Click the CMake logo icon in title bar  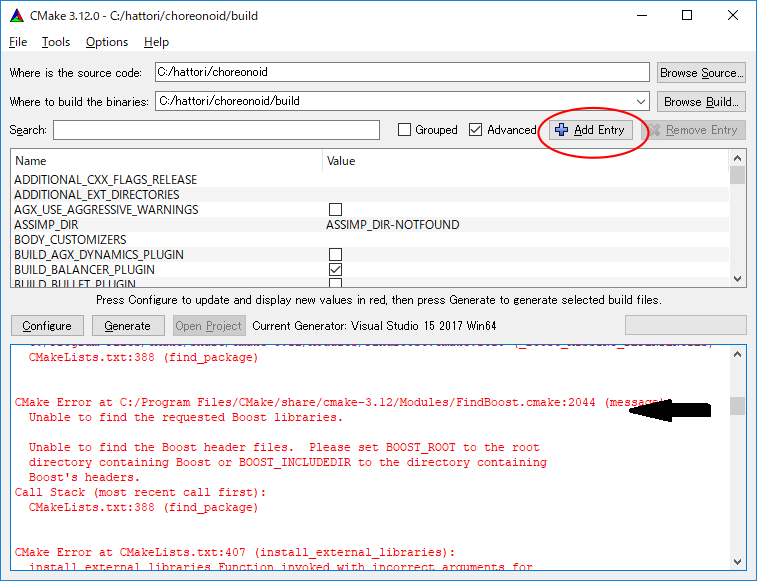coord(16,15)
